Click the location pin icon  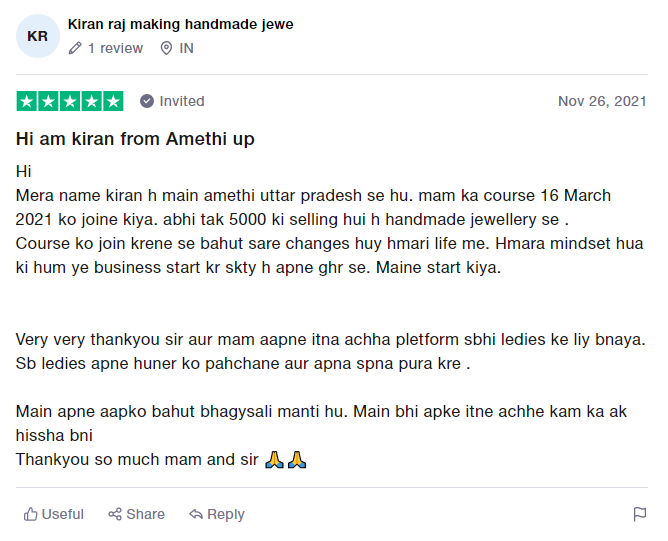pyautogui.click(x=166, y=48)
